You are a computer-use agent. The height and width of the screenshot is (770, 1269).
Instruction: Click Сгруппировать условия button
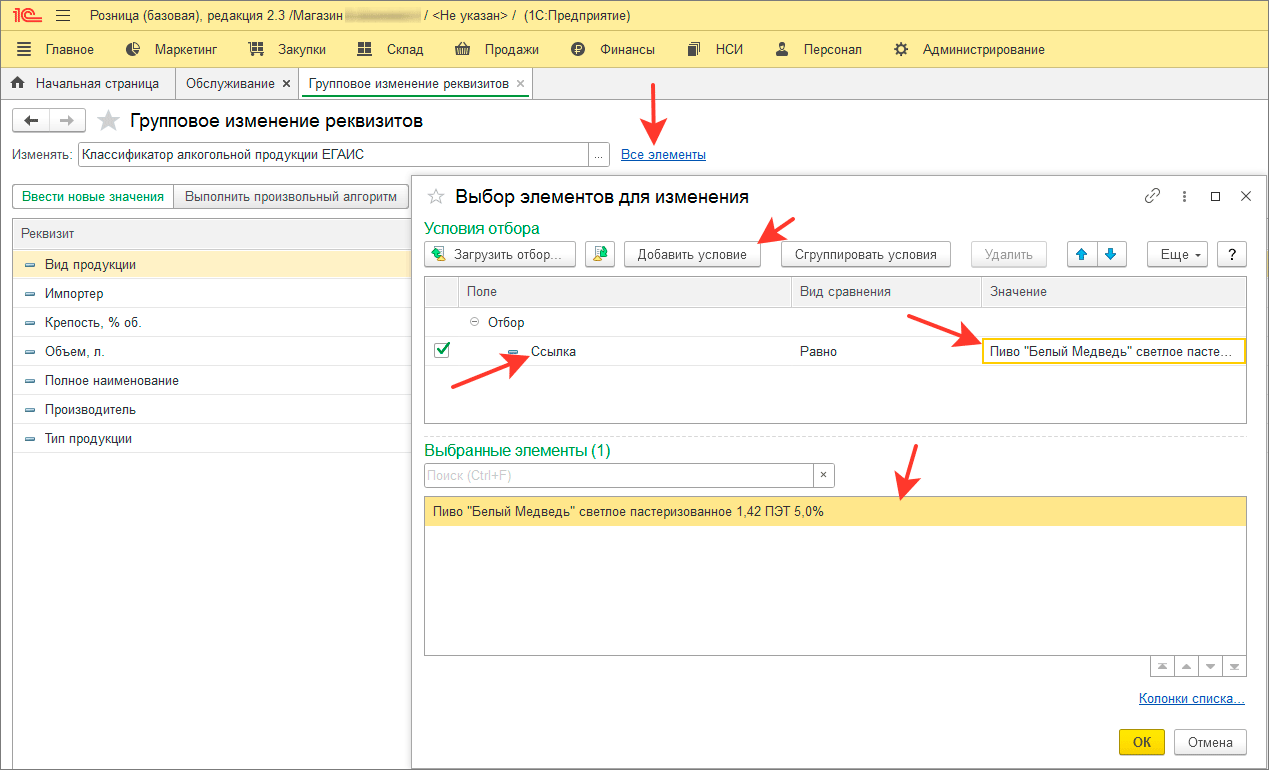click(866, 254)
